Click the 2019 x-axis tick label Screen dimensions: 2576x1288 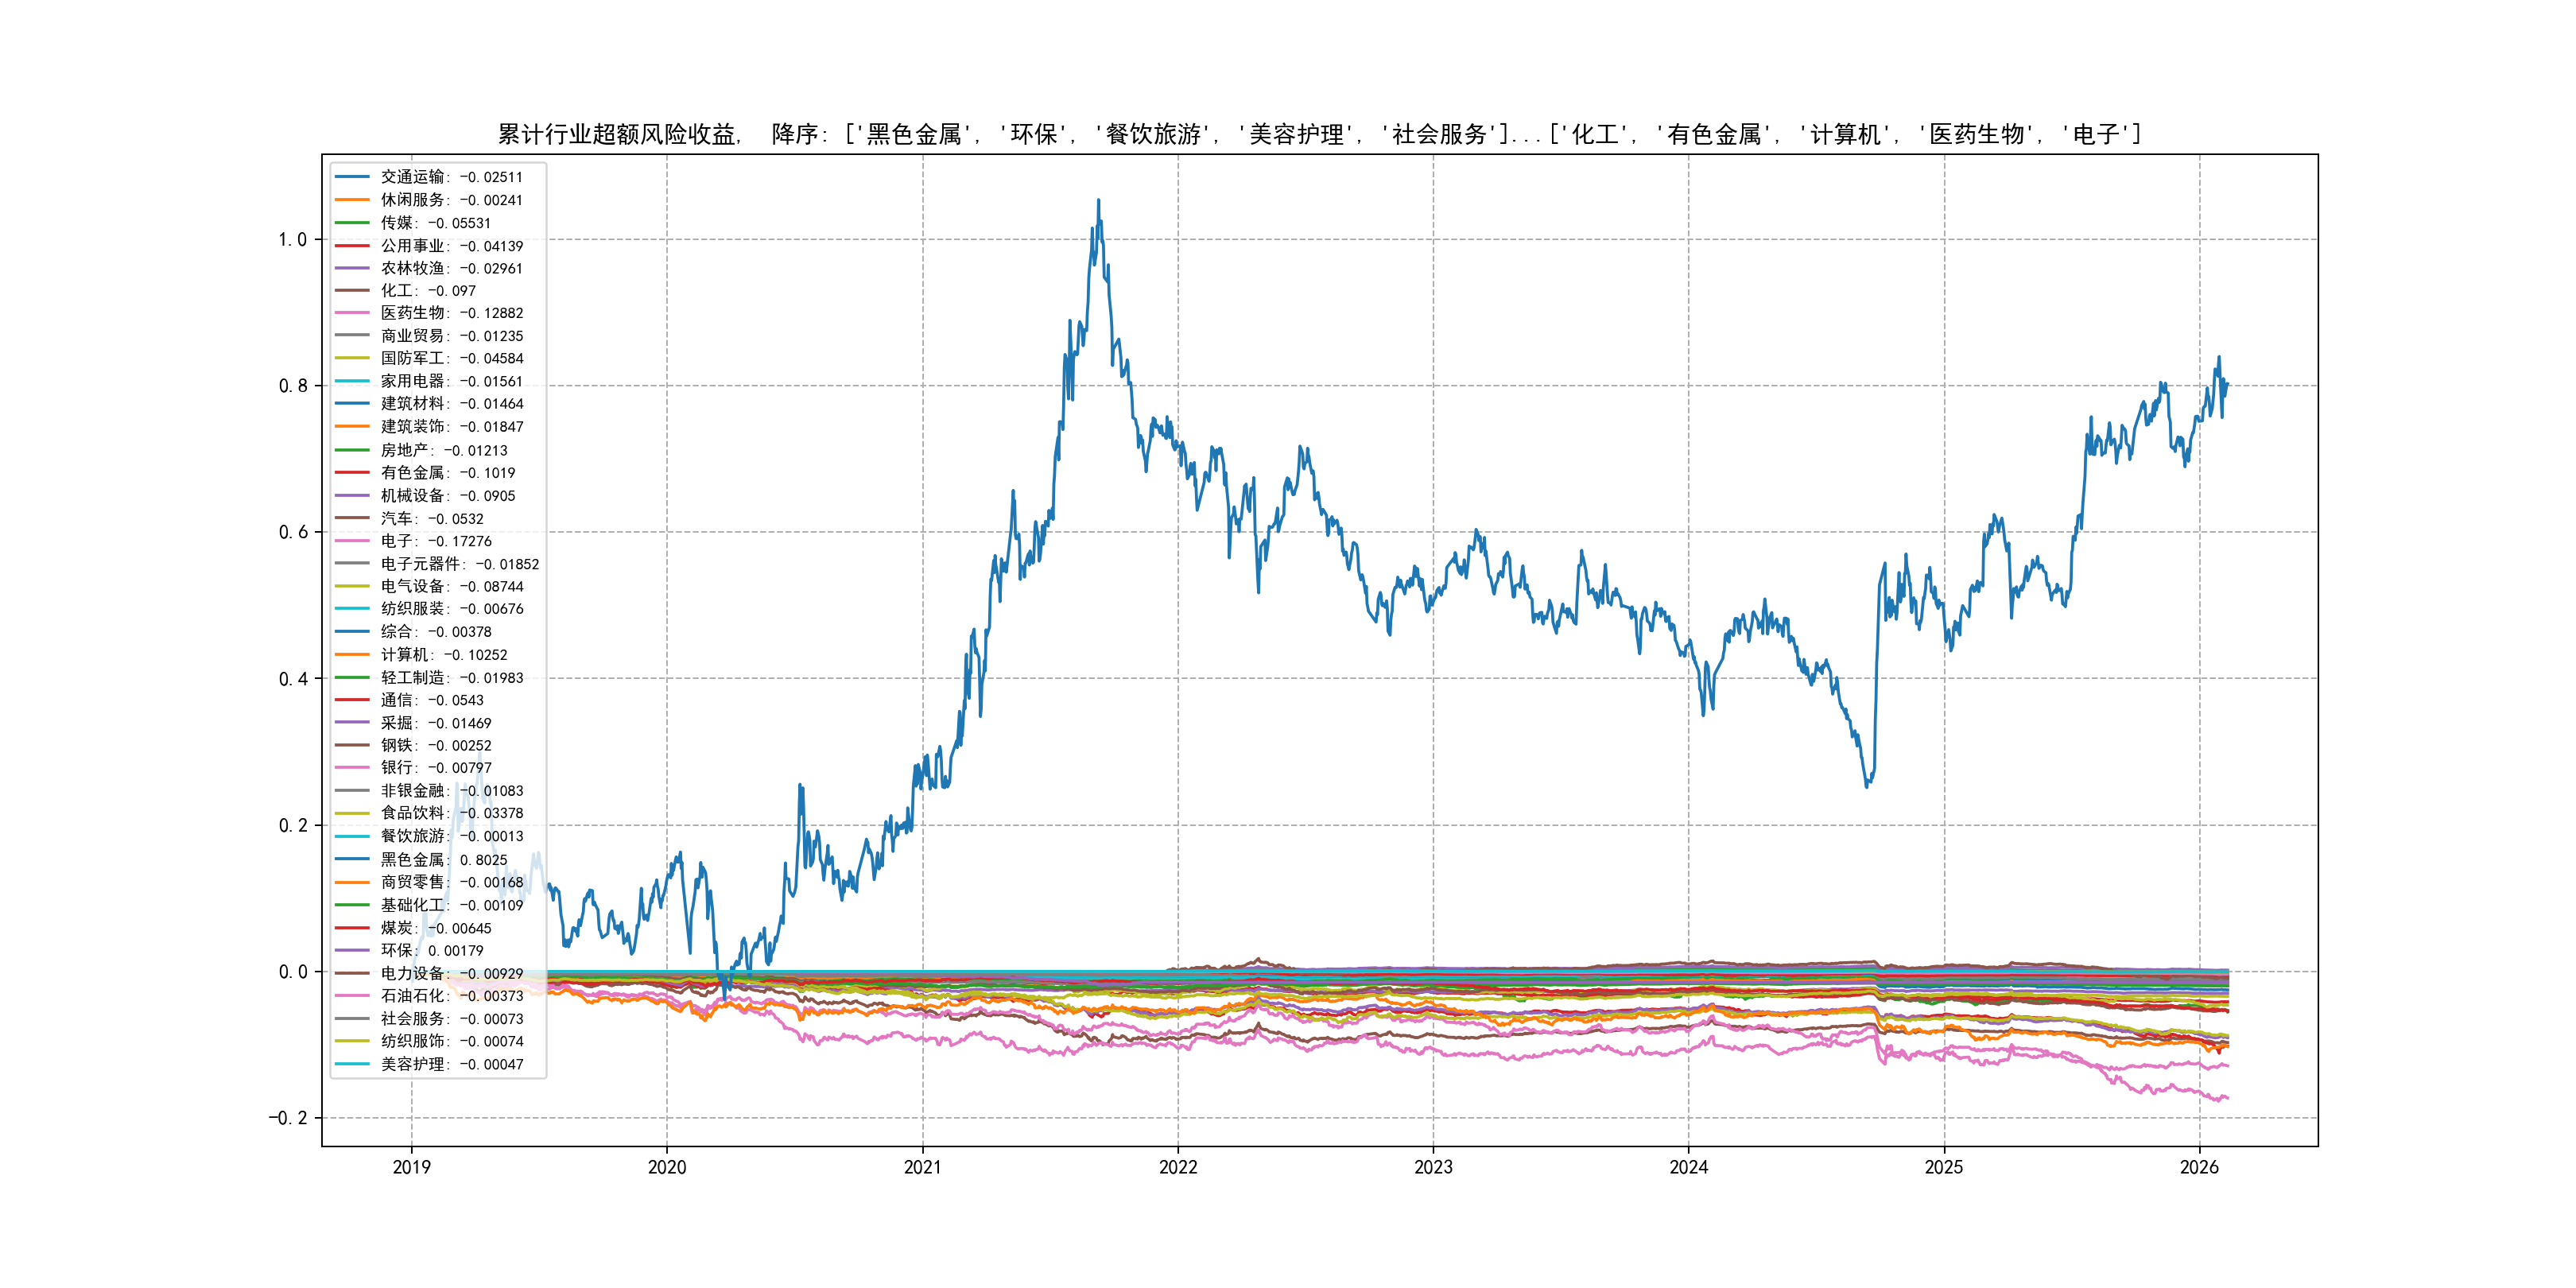click(411, 1167)
